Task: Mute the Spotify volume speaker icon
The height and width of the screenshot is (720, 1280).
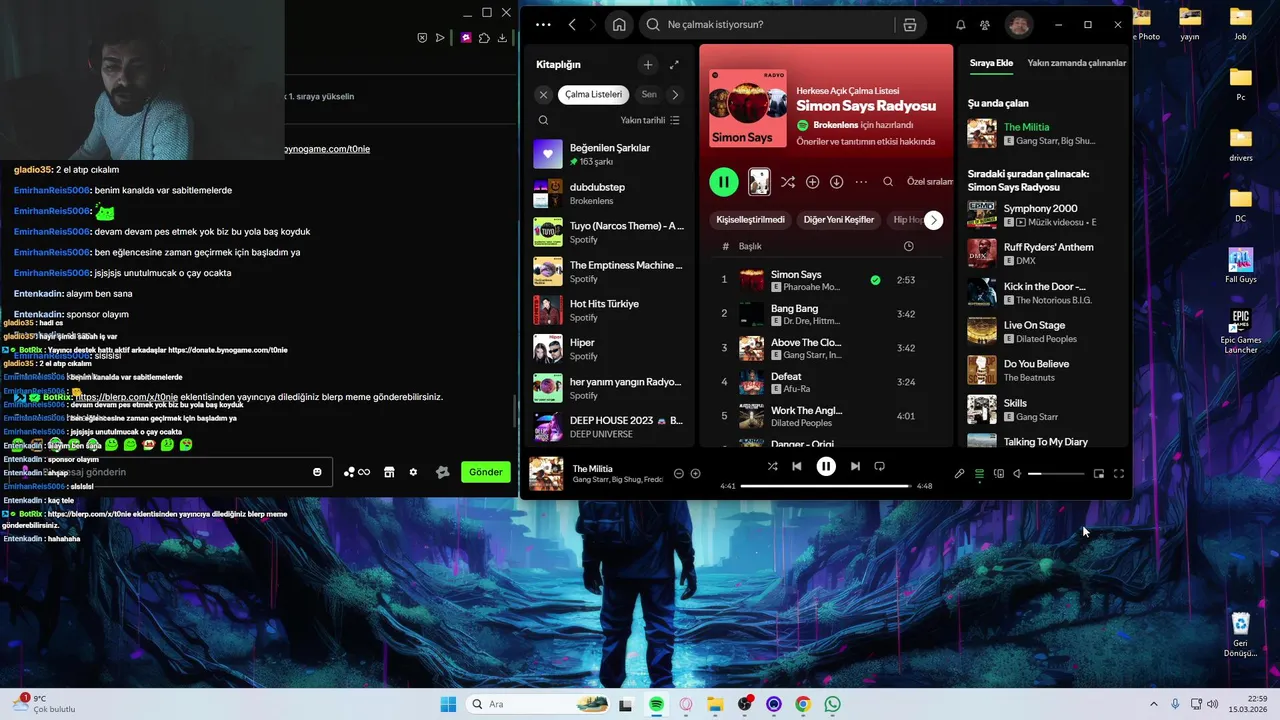Action: click(1017, 474)
